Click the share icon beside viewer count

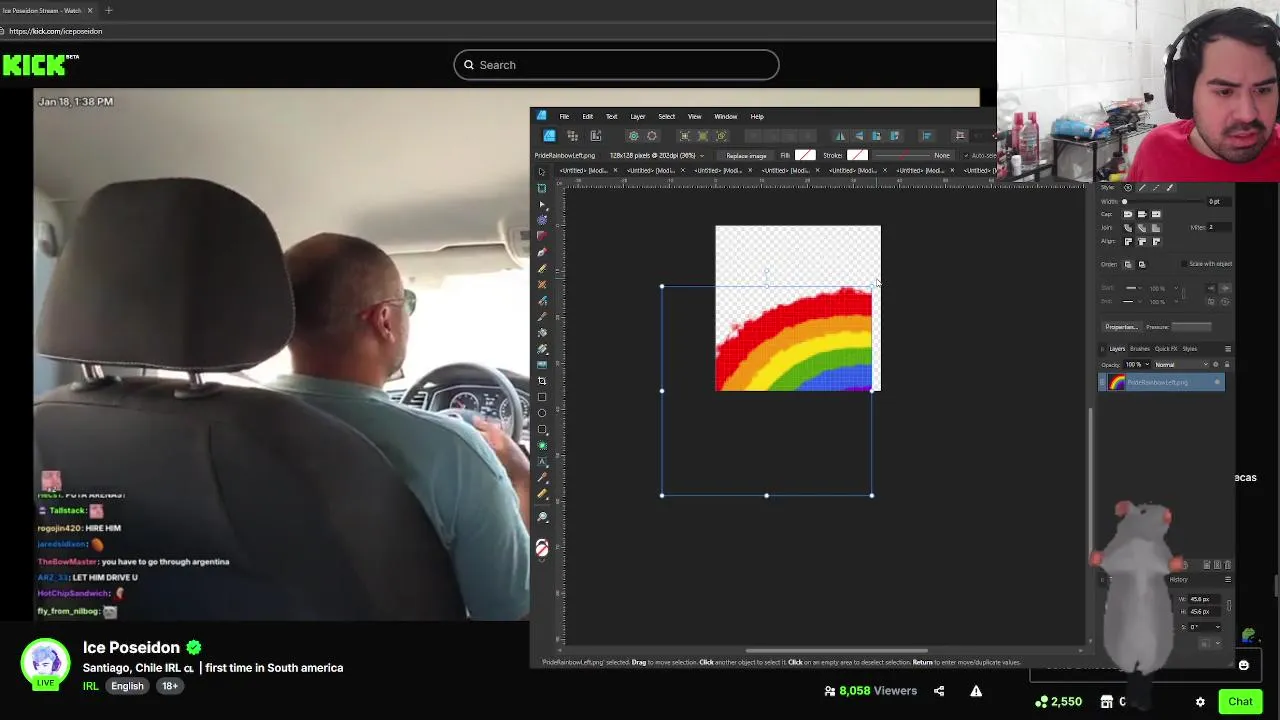939,690
